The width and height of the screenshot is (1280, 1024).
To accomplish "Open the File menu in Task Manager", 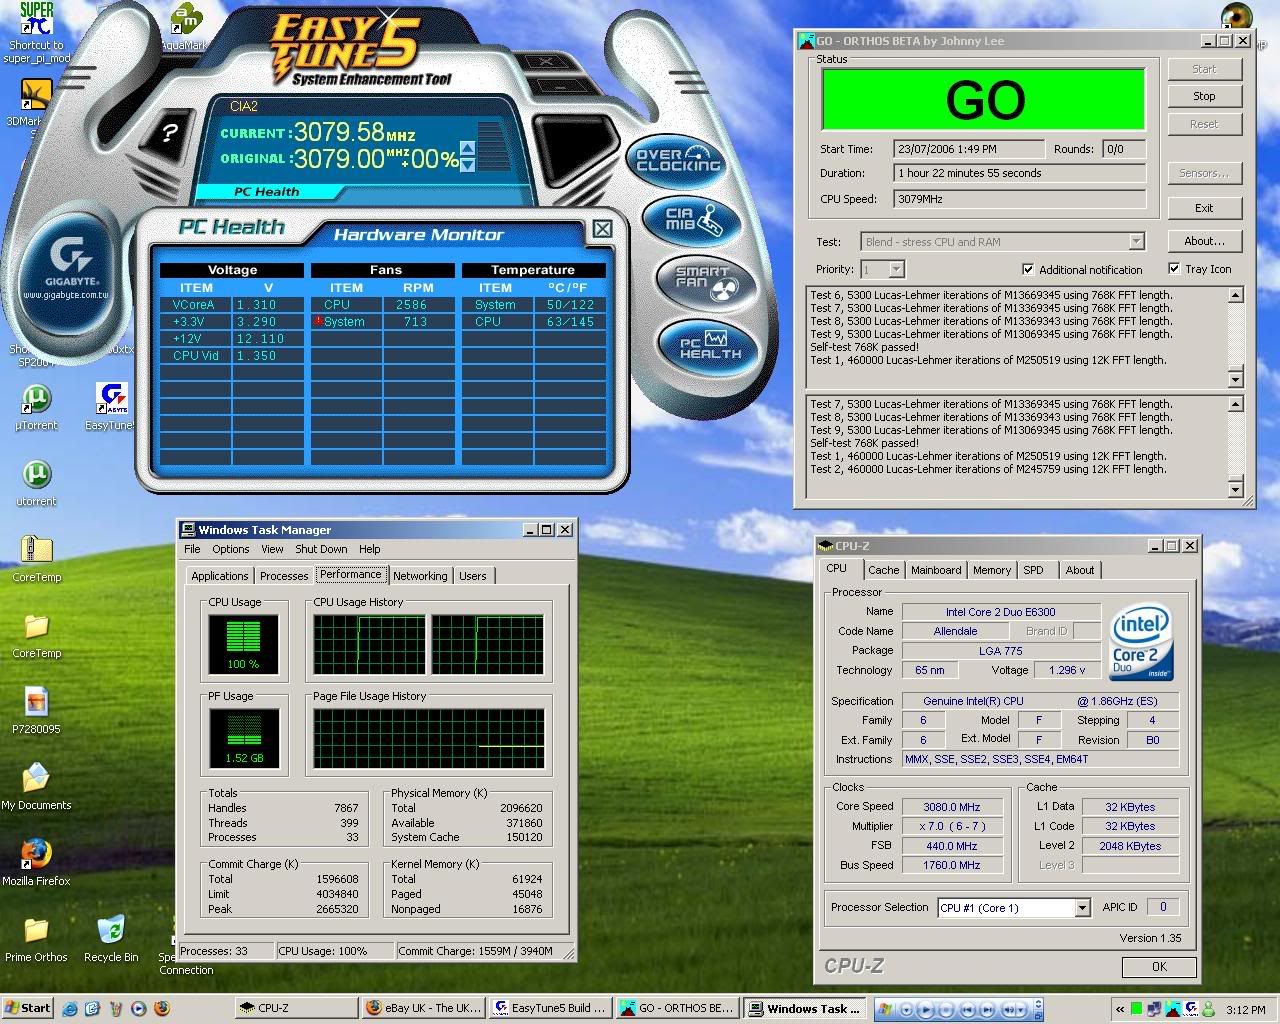I will pyautogui.click(x=192, y=549).
